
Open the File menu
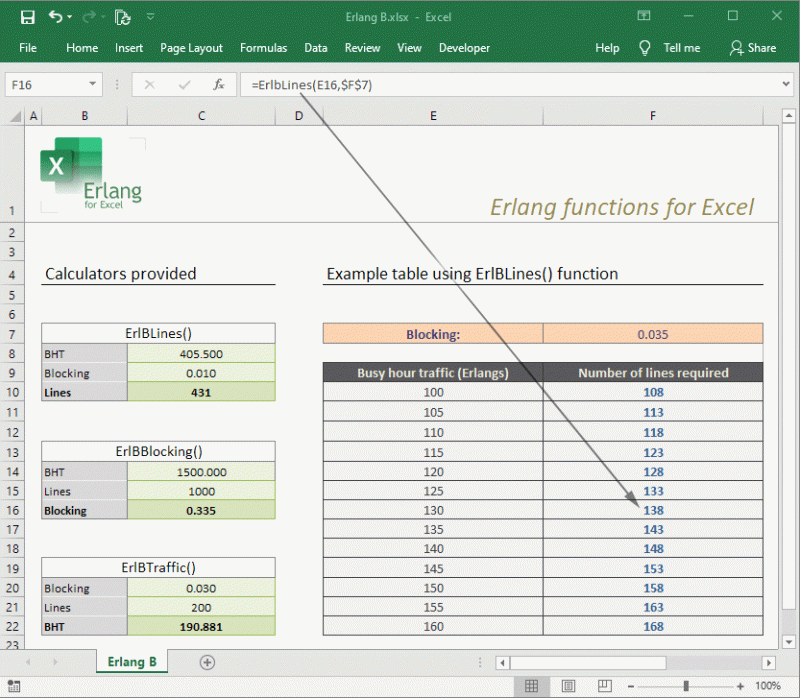(28, 47)
